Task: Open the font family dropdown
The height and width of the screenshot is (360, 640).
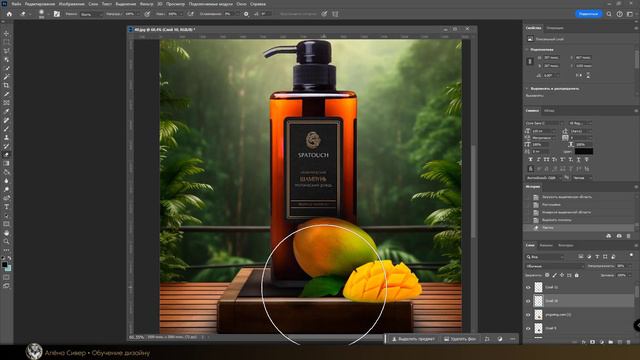Action: point(545,123)
